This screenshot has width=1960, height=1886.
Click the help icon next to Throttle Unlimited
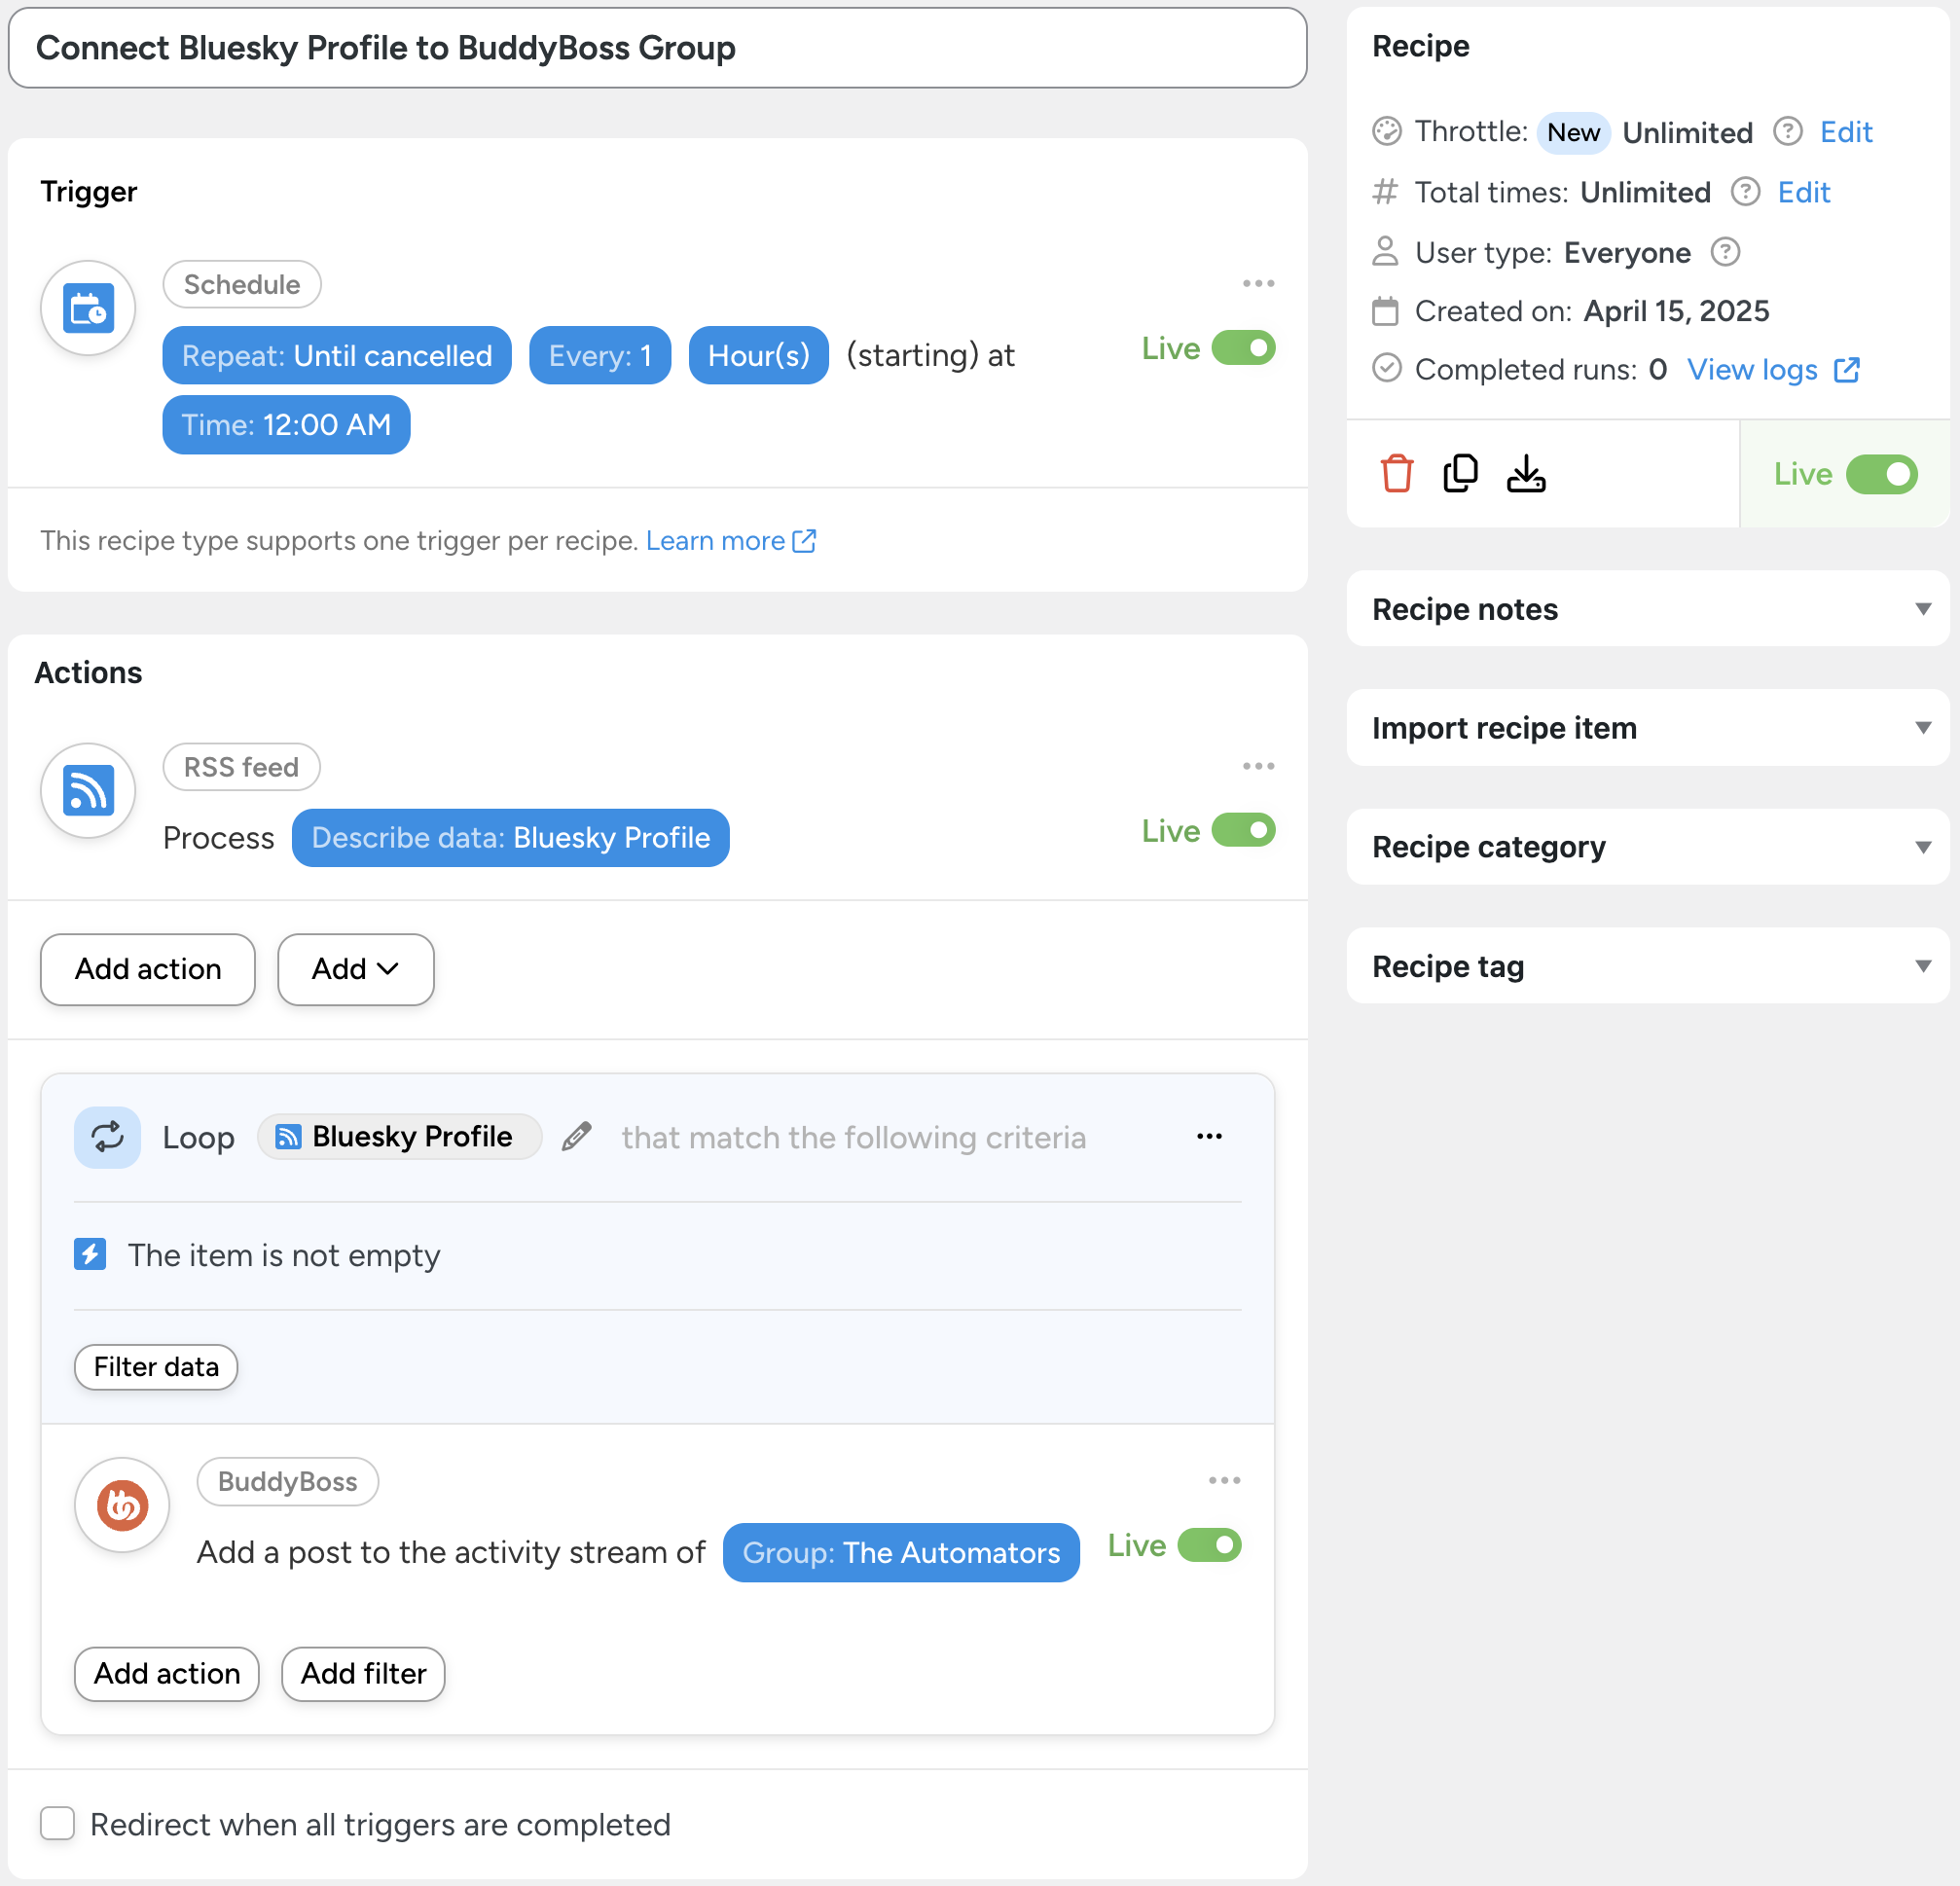pos(1787,131)
